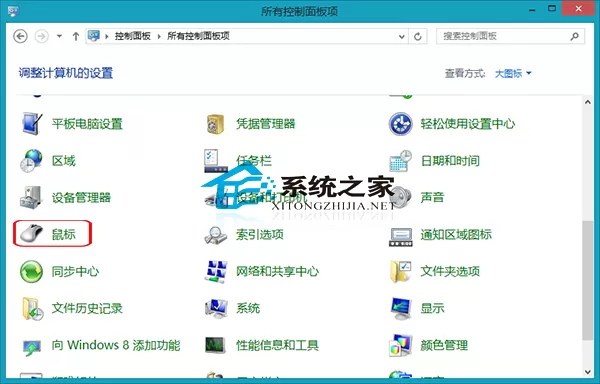Refresh the Control Panel view
This screenshot has width=600, height=384.
pos(418,36)
